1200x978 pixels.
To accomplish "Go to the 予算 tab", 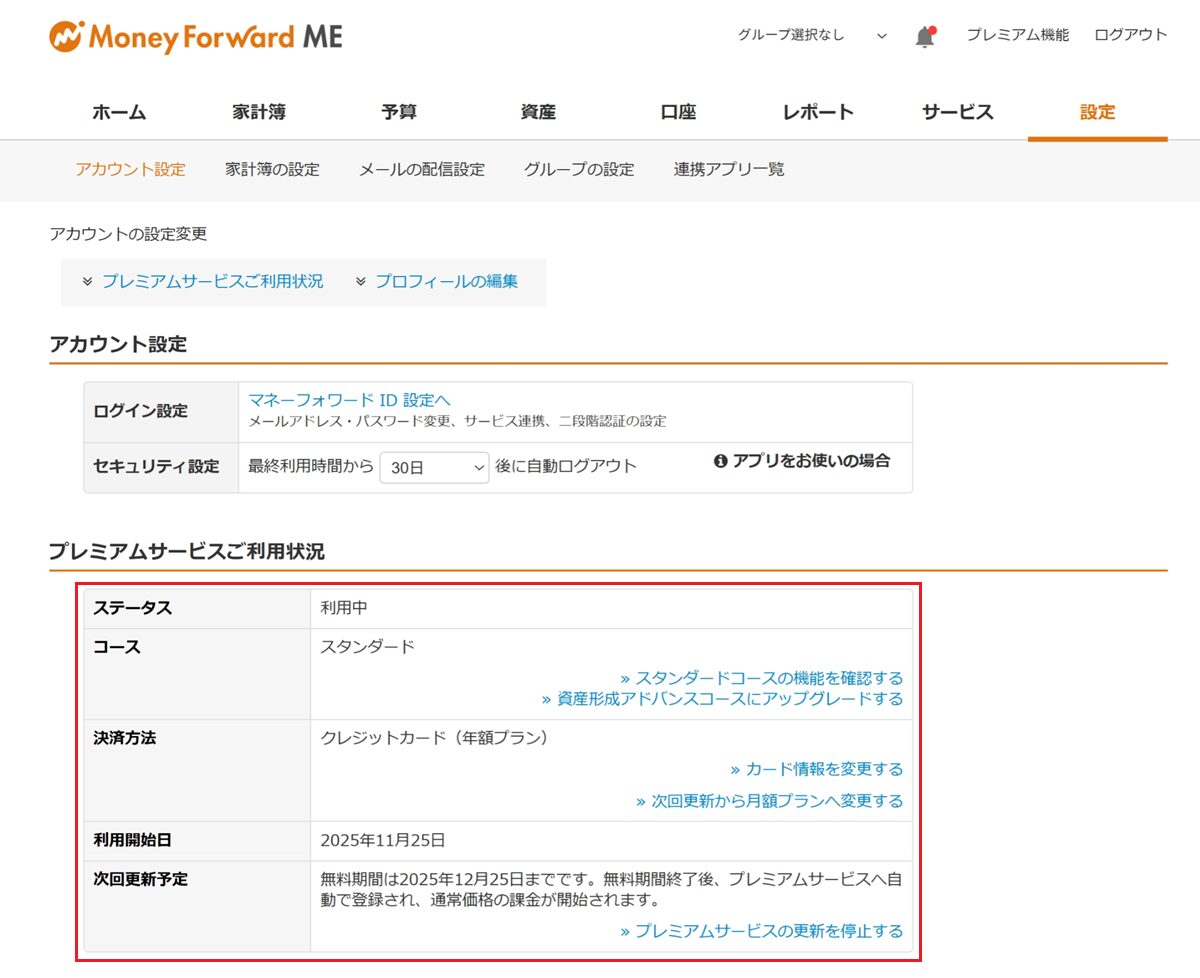I will (x=399, y=112).
